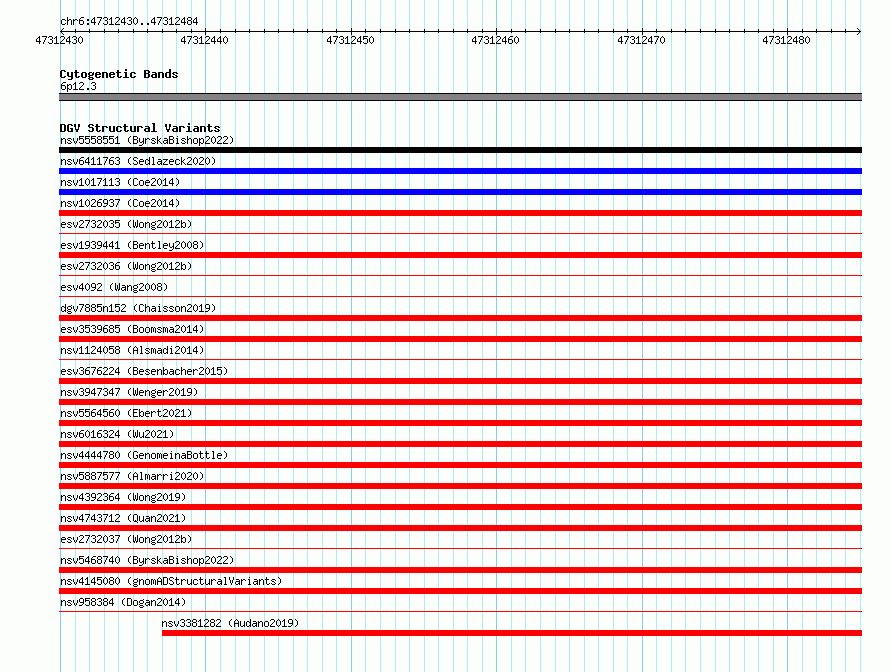Click the chr6:47312430..47312484 region label
This screenshot has height=672, width=890.
point(129,22)
